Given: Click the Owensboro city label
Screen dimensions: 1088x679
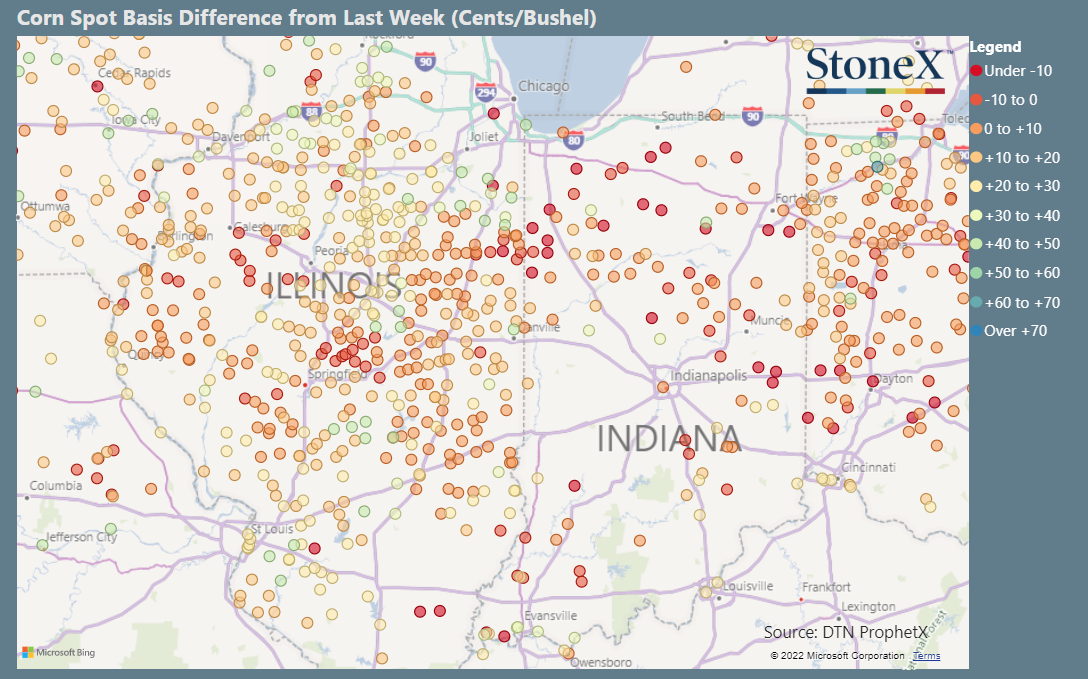Looking at the screenshot, I should pyautogui.click(x=601, y=662).
